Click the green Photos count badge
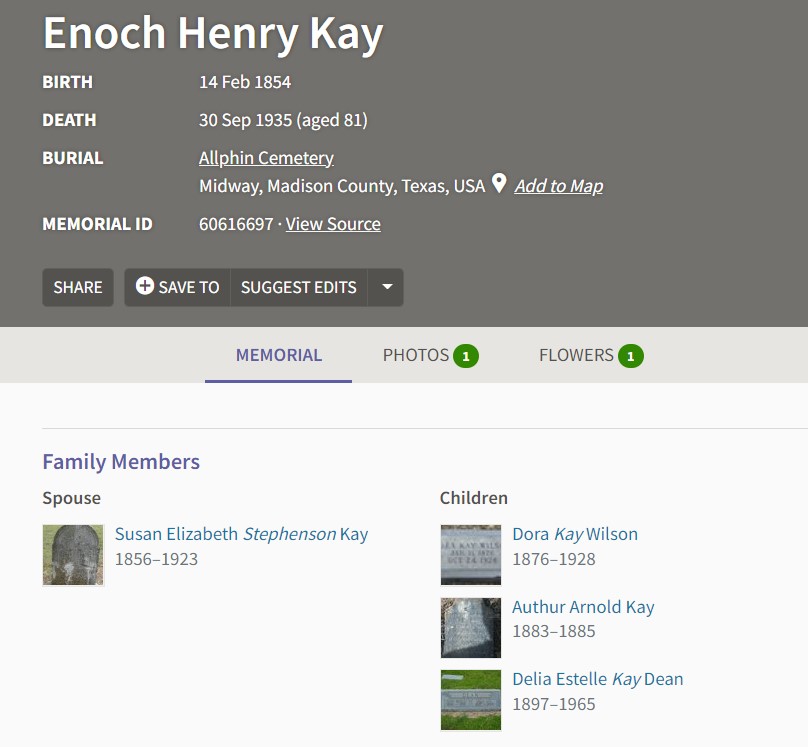Image resolution: width=808 pixels, height=747 pixels. pyautogui.click(x=466, y=356)
